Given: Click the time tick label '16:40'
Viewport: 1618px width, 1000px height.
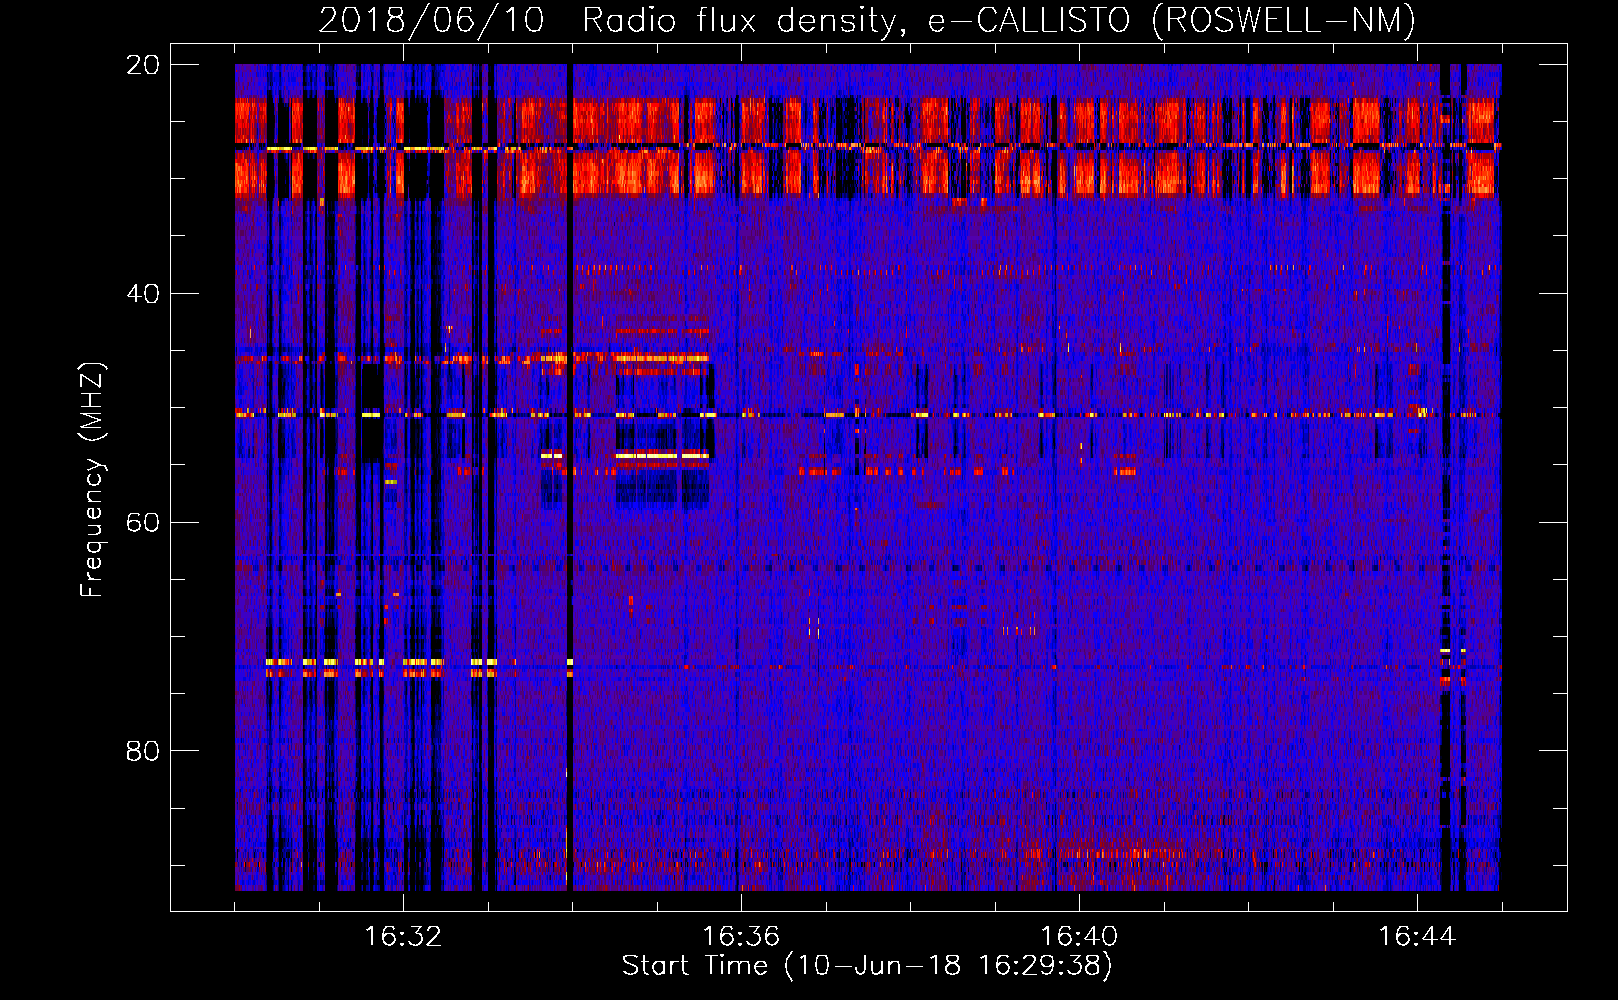Looking at the screenshot, I should (1079, 937).
